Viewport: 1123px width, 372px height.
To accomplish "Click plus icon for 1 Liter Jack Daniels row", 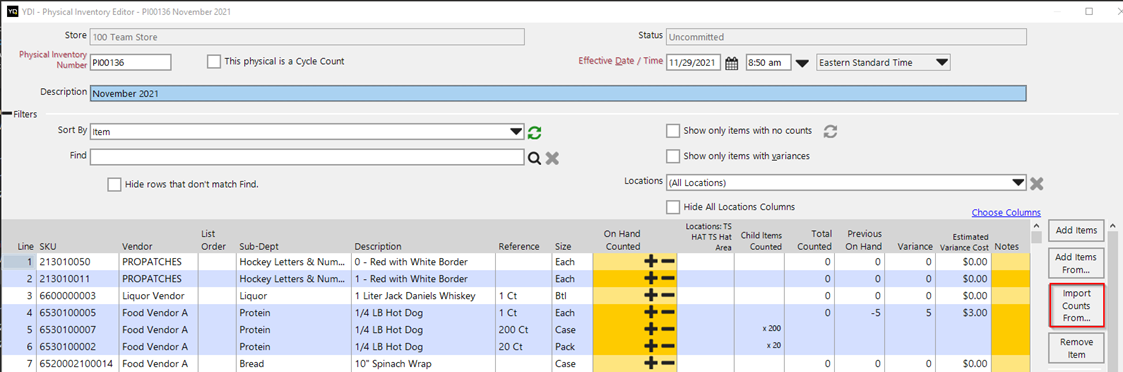I will click(x=650, y=295).
